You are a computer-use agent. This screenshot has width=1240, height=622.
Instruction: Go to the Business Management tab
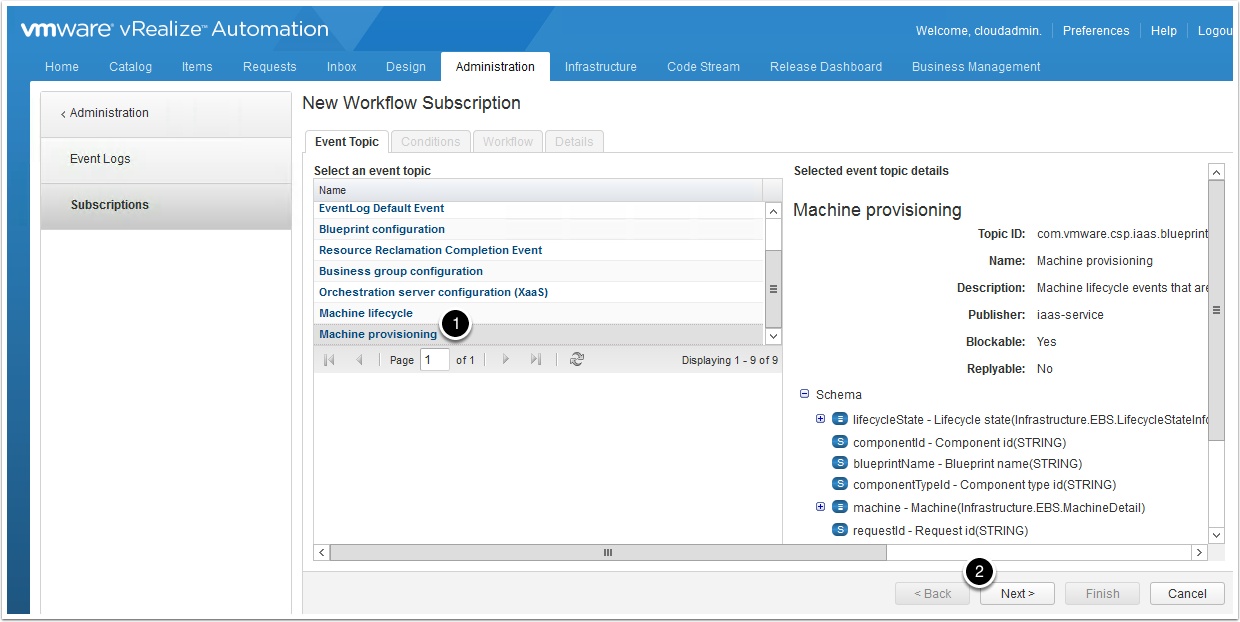tap(976, 67)
